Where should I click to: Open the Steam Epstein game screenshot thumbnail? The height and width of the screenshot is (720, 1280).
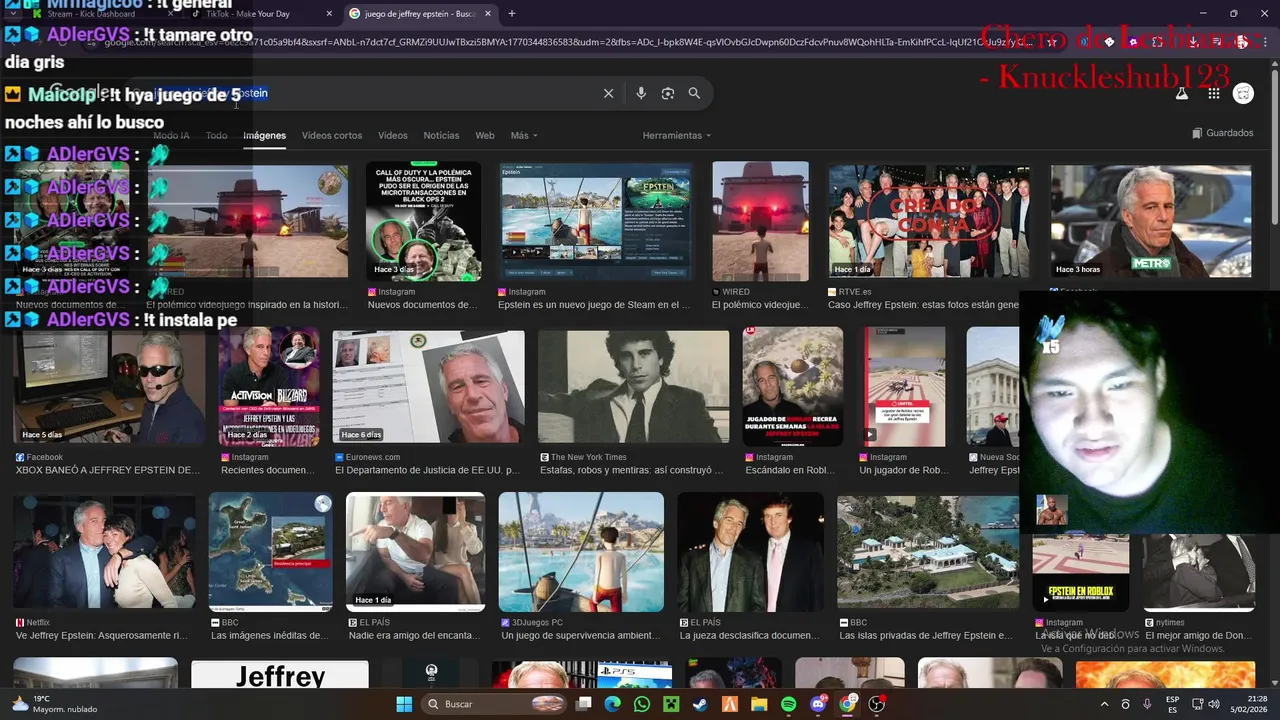point(596,221)
